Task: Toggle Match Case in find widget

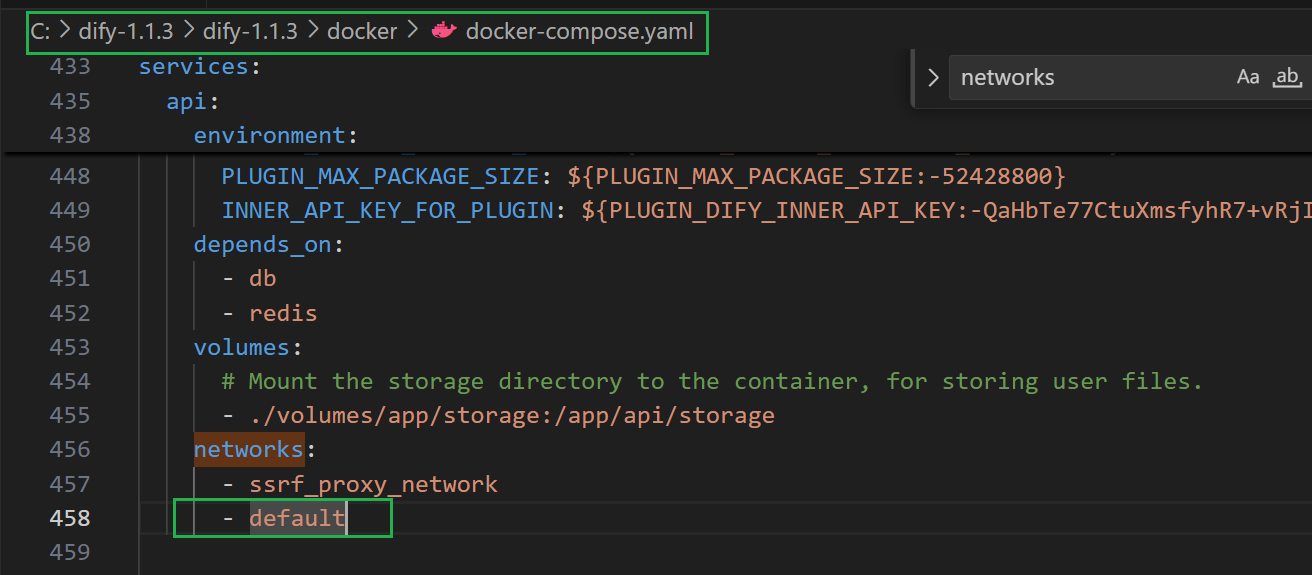Action: [x=1248, y=77]
